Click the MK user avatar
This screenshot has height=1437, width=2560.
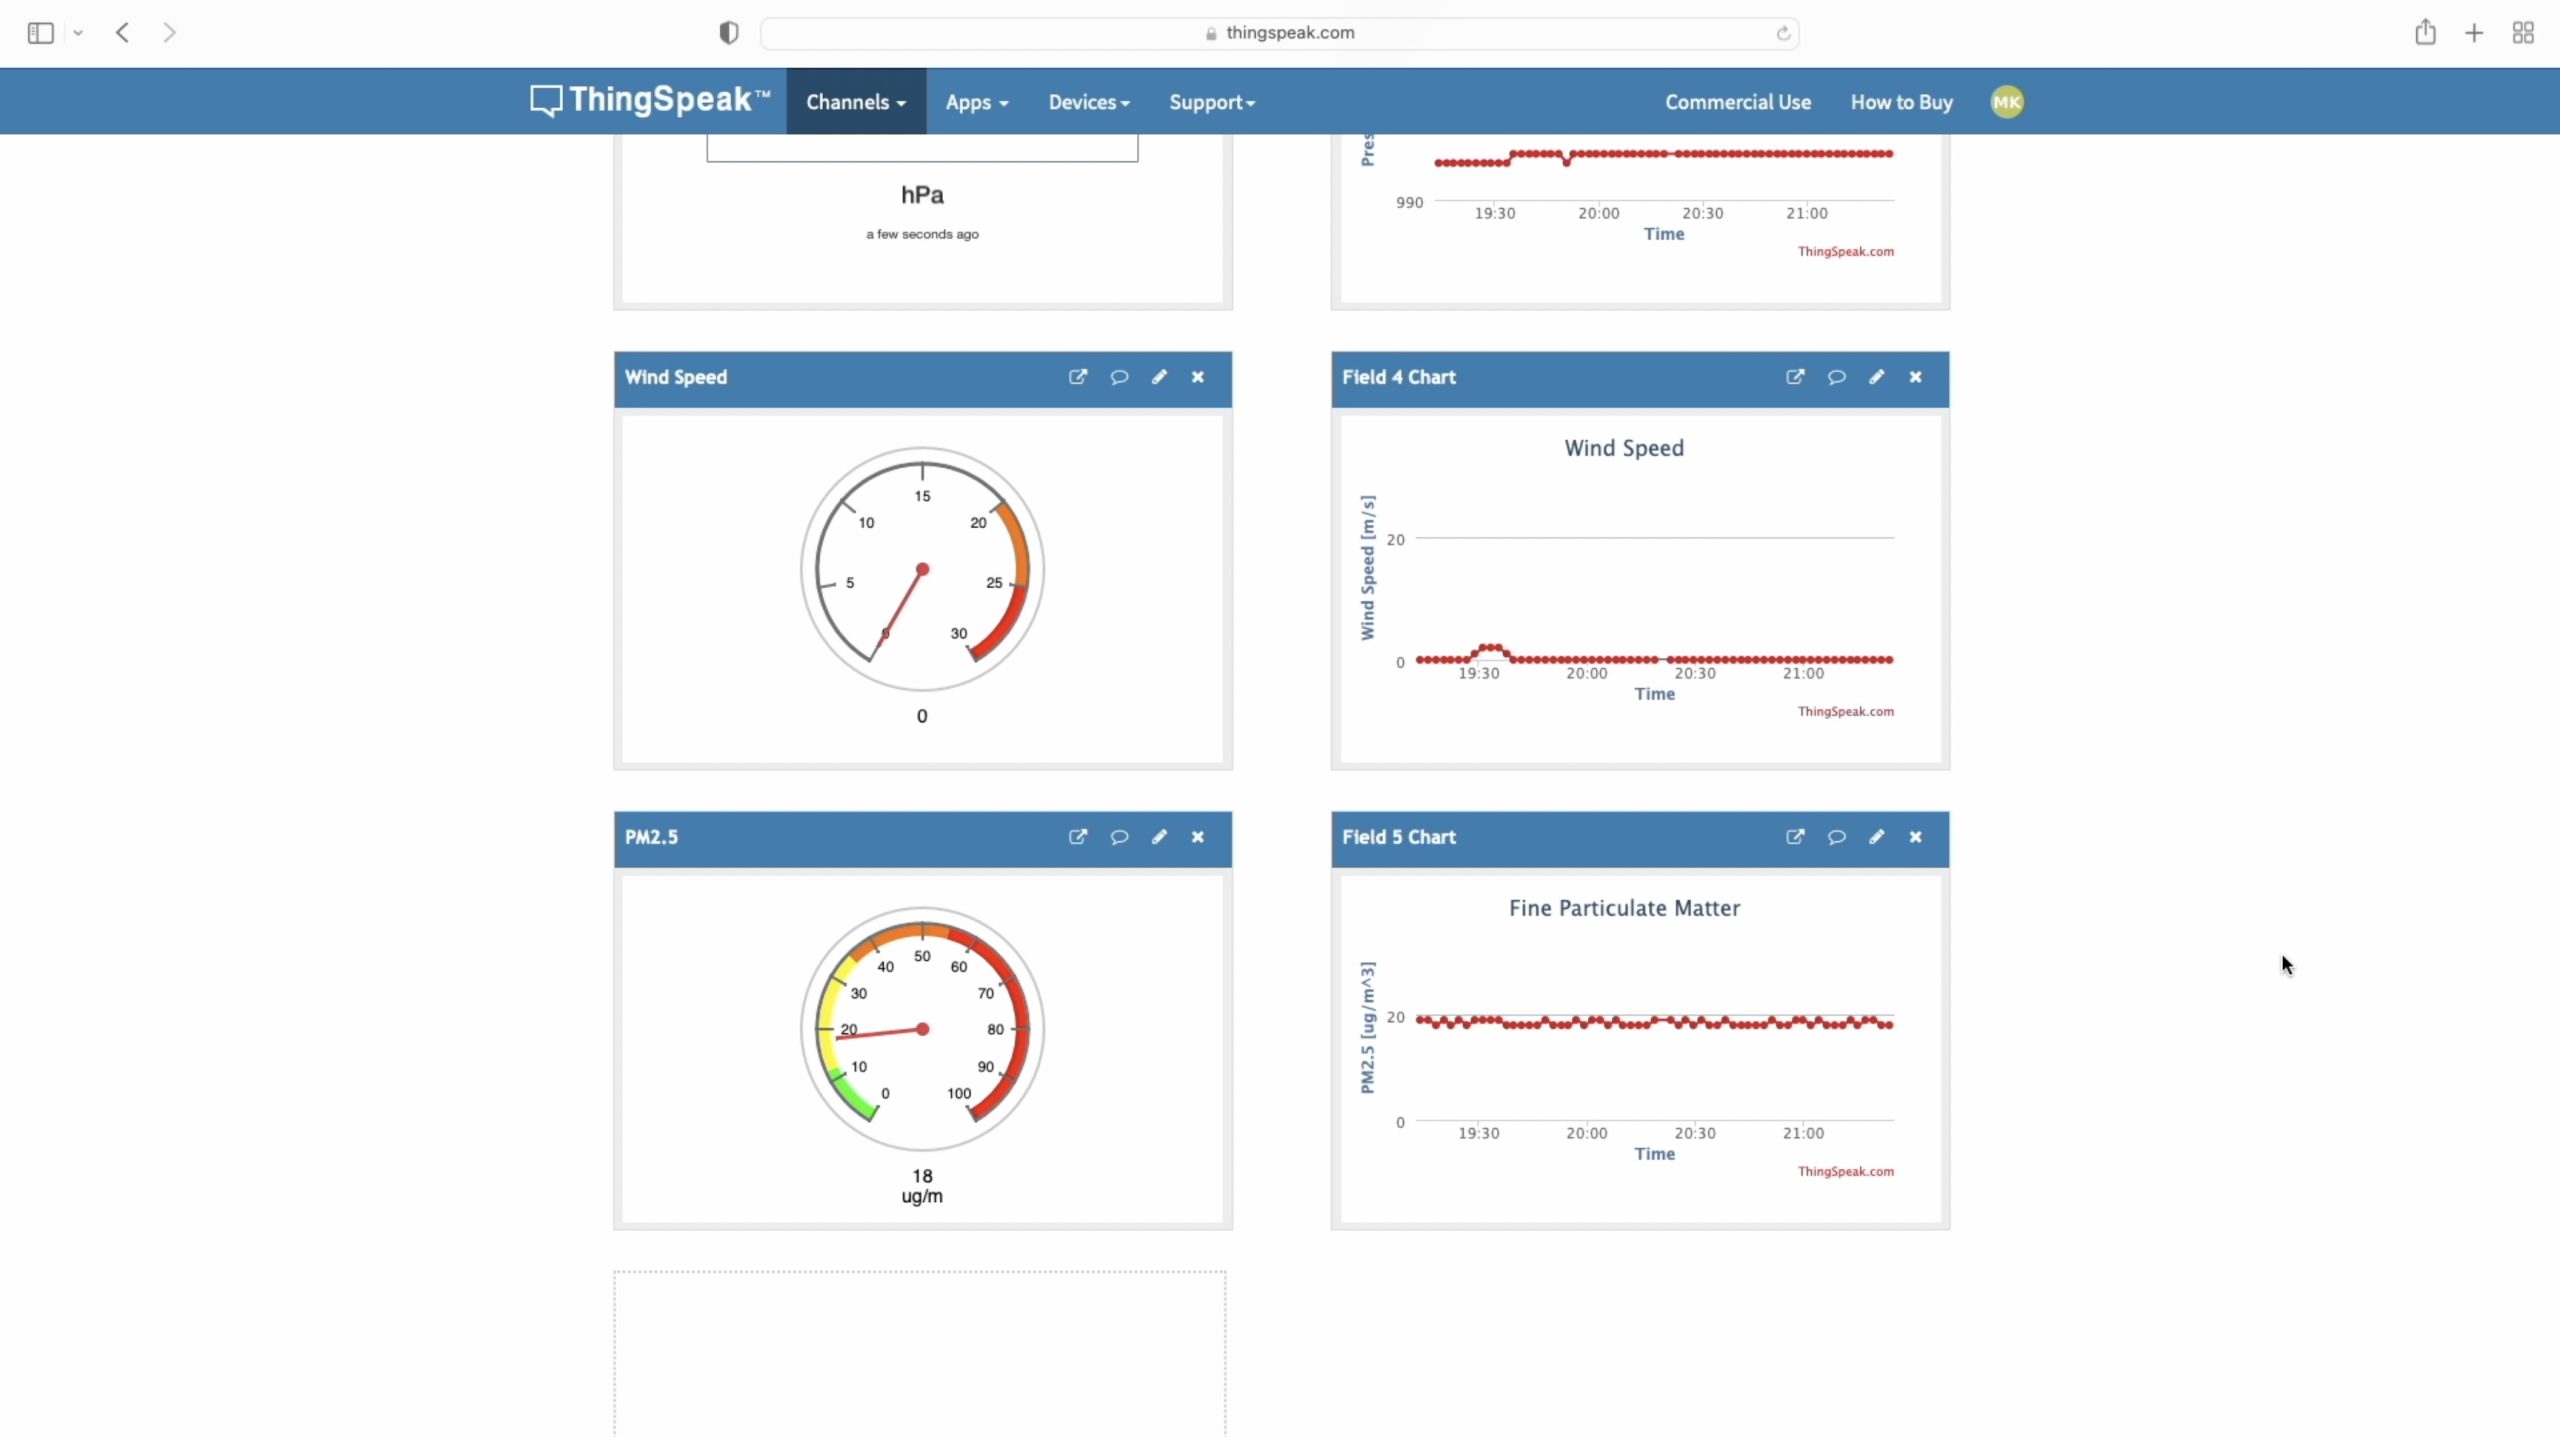pyautogui.click(x=2006, y=102)
